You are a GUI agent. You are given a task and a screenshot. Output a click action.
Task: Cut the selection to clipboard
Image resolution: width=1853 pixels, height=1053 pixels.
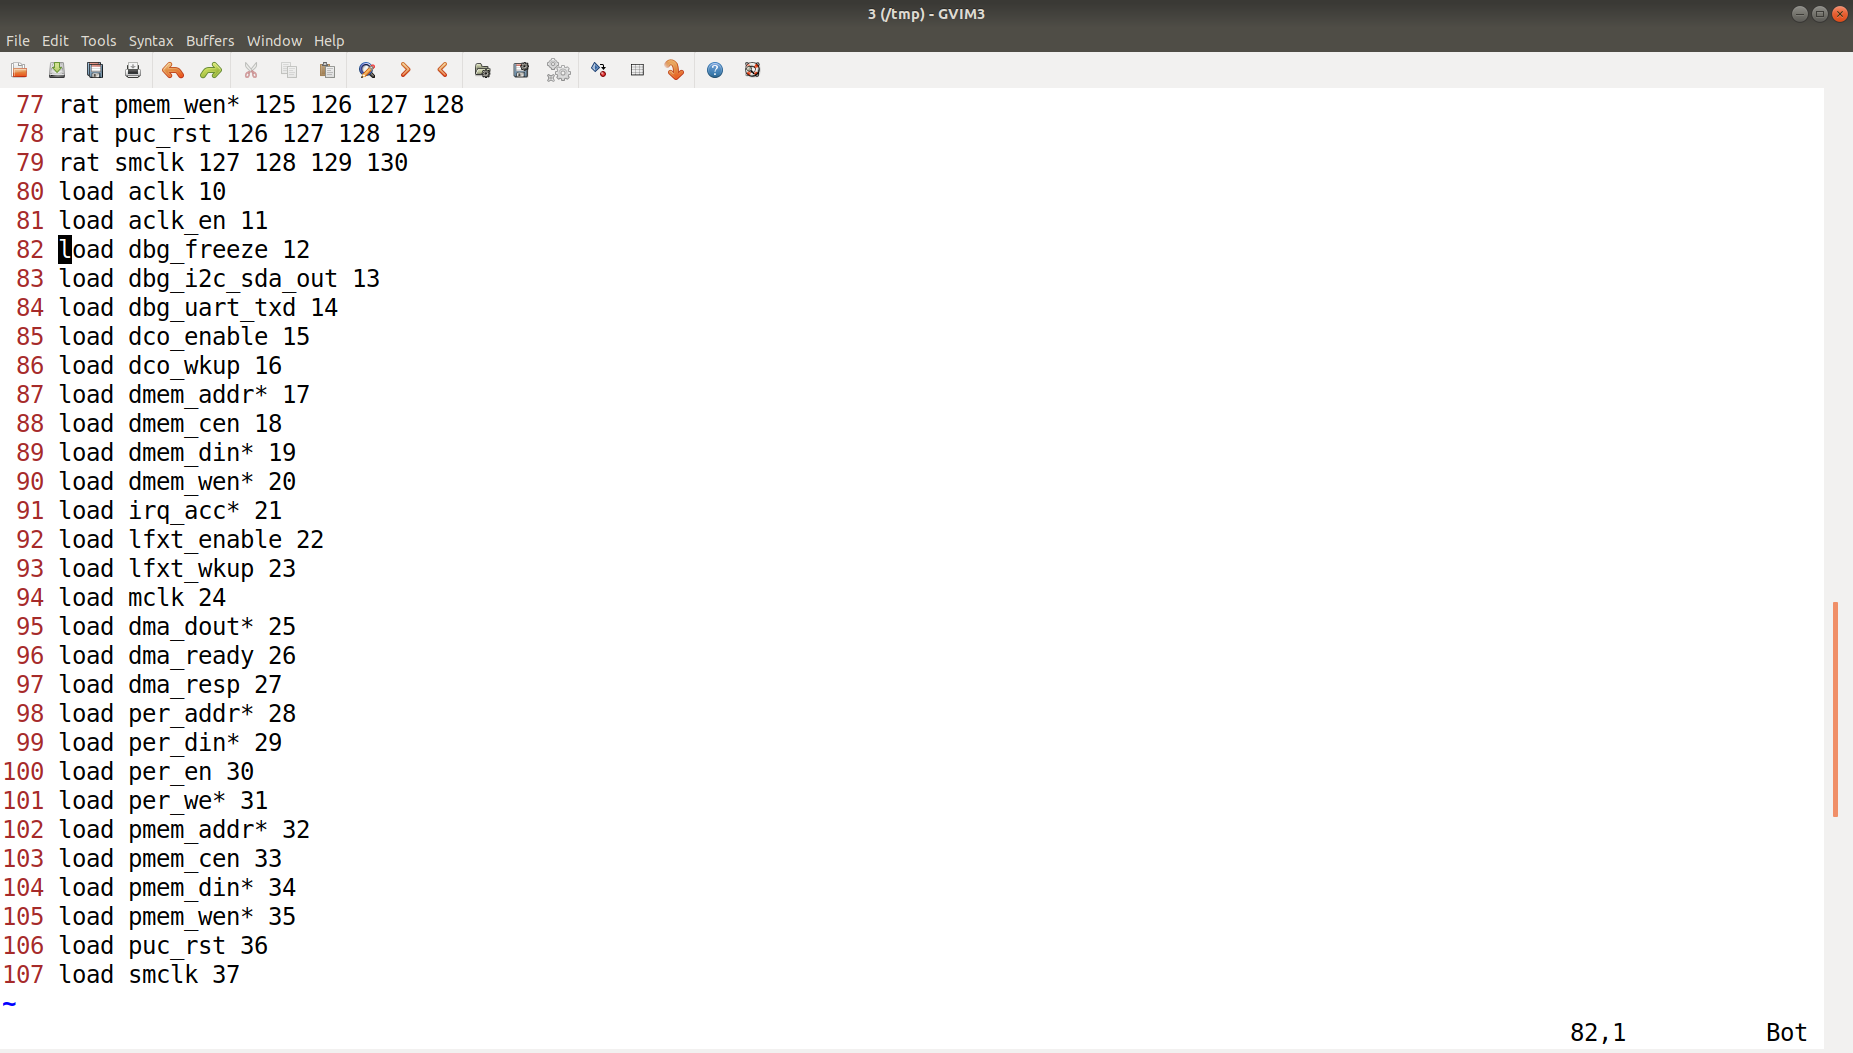click(x=250, y=70)
